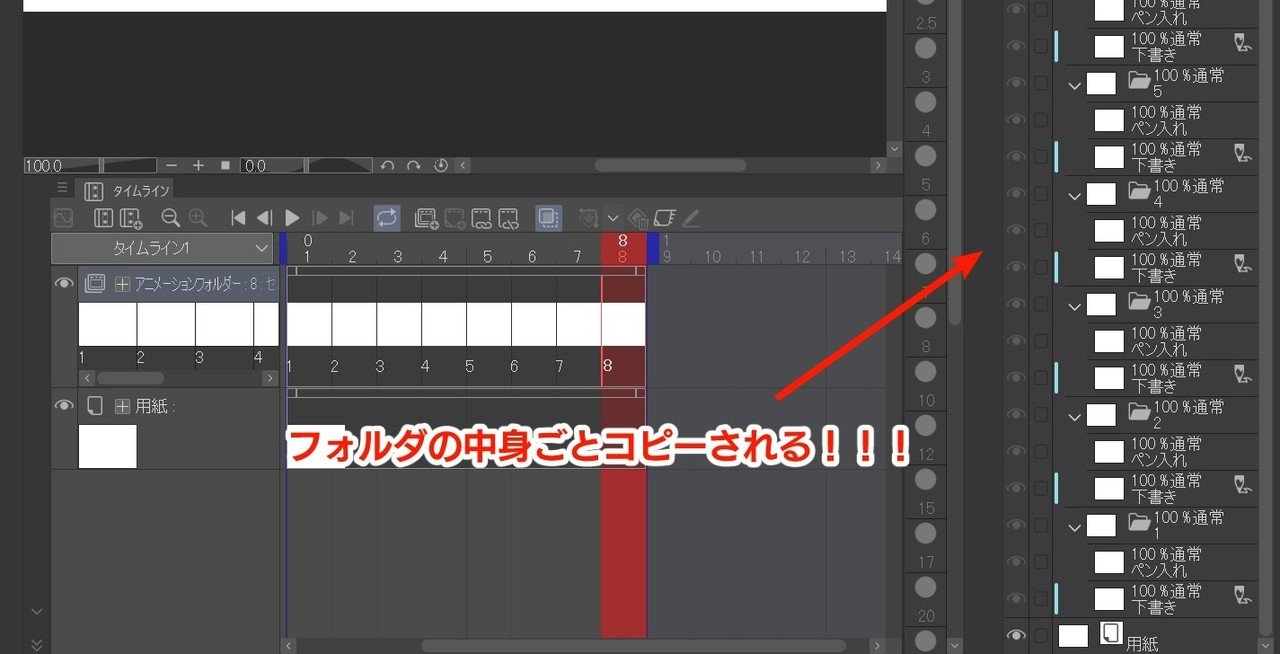
Task: Click thumbnail of the ペン入れ layer under folder 5
Action: [1110, 120]
